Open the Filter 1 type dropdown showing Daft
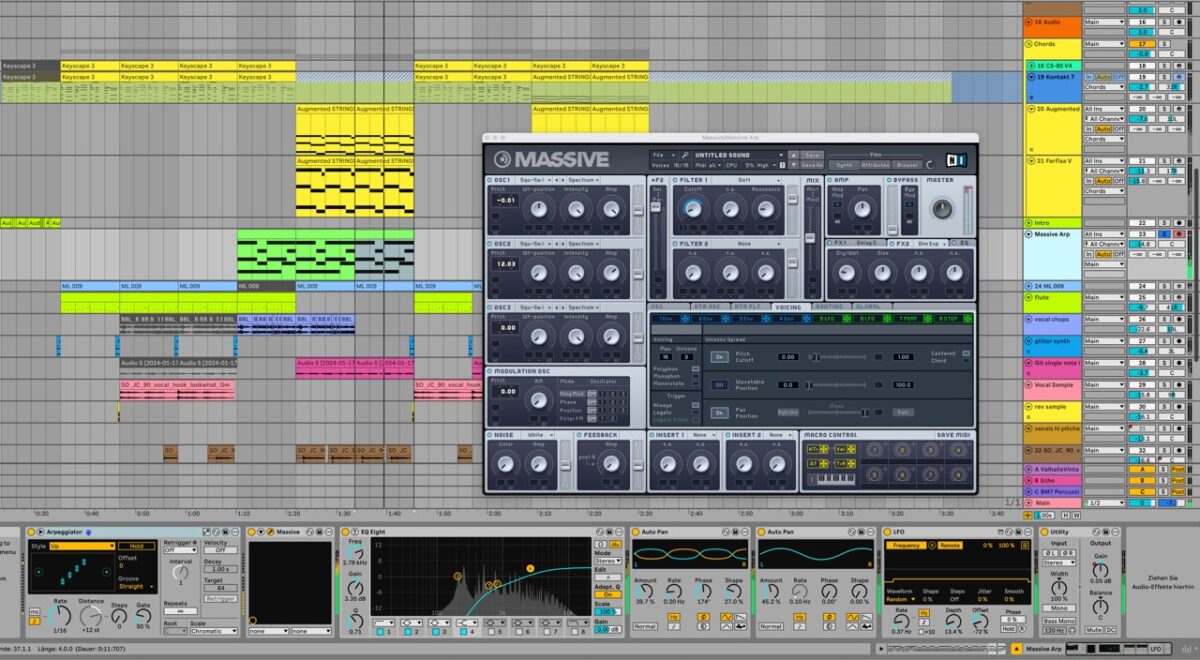Image resolution: width=1200 pixels, height=660 pixels. [x=745, y=178]
